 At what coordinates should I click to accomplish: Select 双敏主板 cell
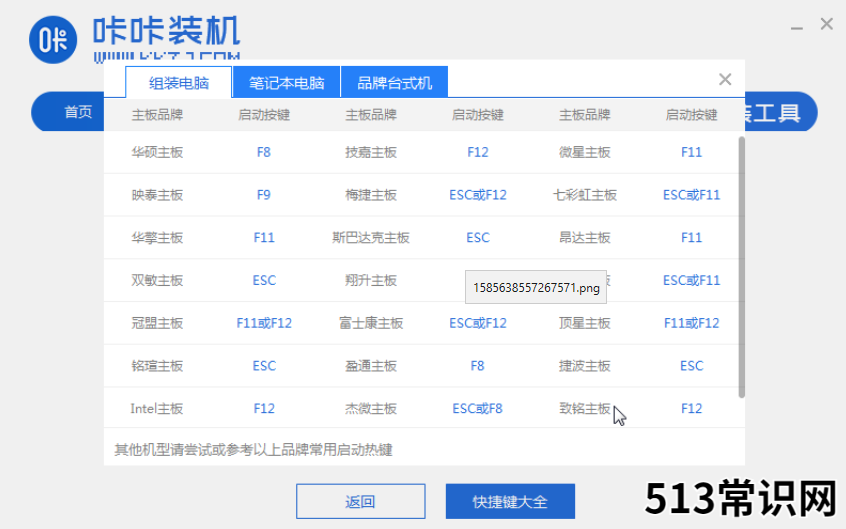point(157,280)
